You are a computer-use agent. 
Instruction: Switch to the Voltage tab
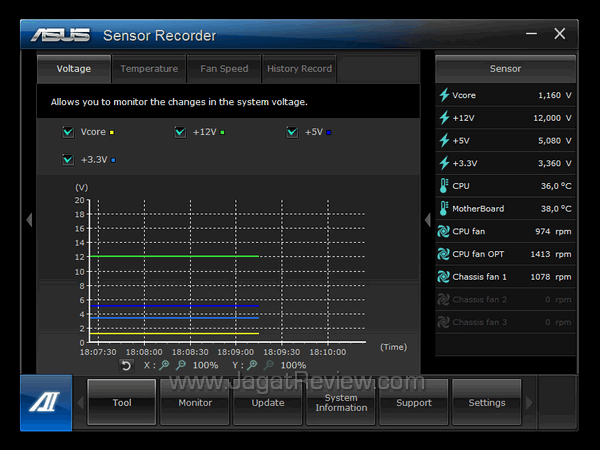point(74,69)
